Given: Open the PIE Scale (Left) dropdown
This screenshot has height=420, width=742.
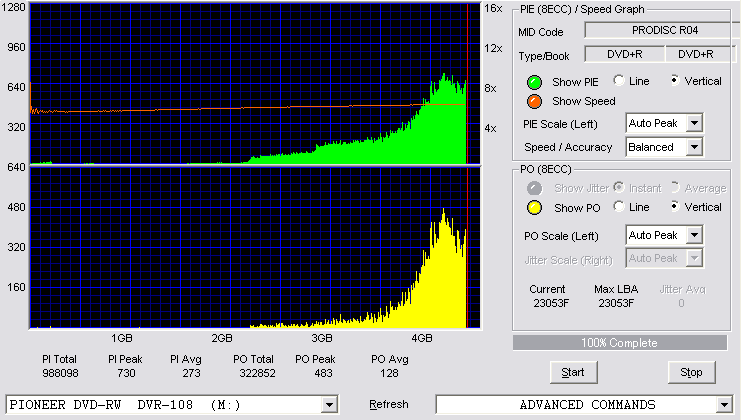Looking at the screenshot, I should pos(694,123).
